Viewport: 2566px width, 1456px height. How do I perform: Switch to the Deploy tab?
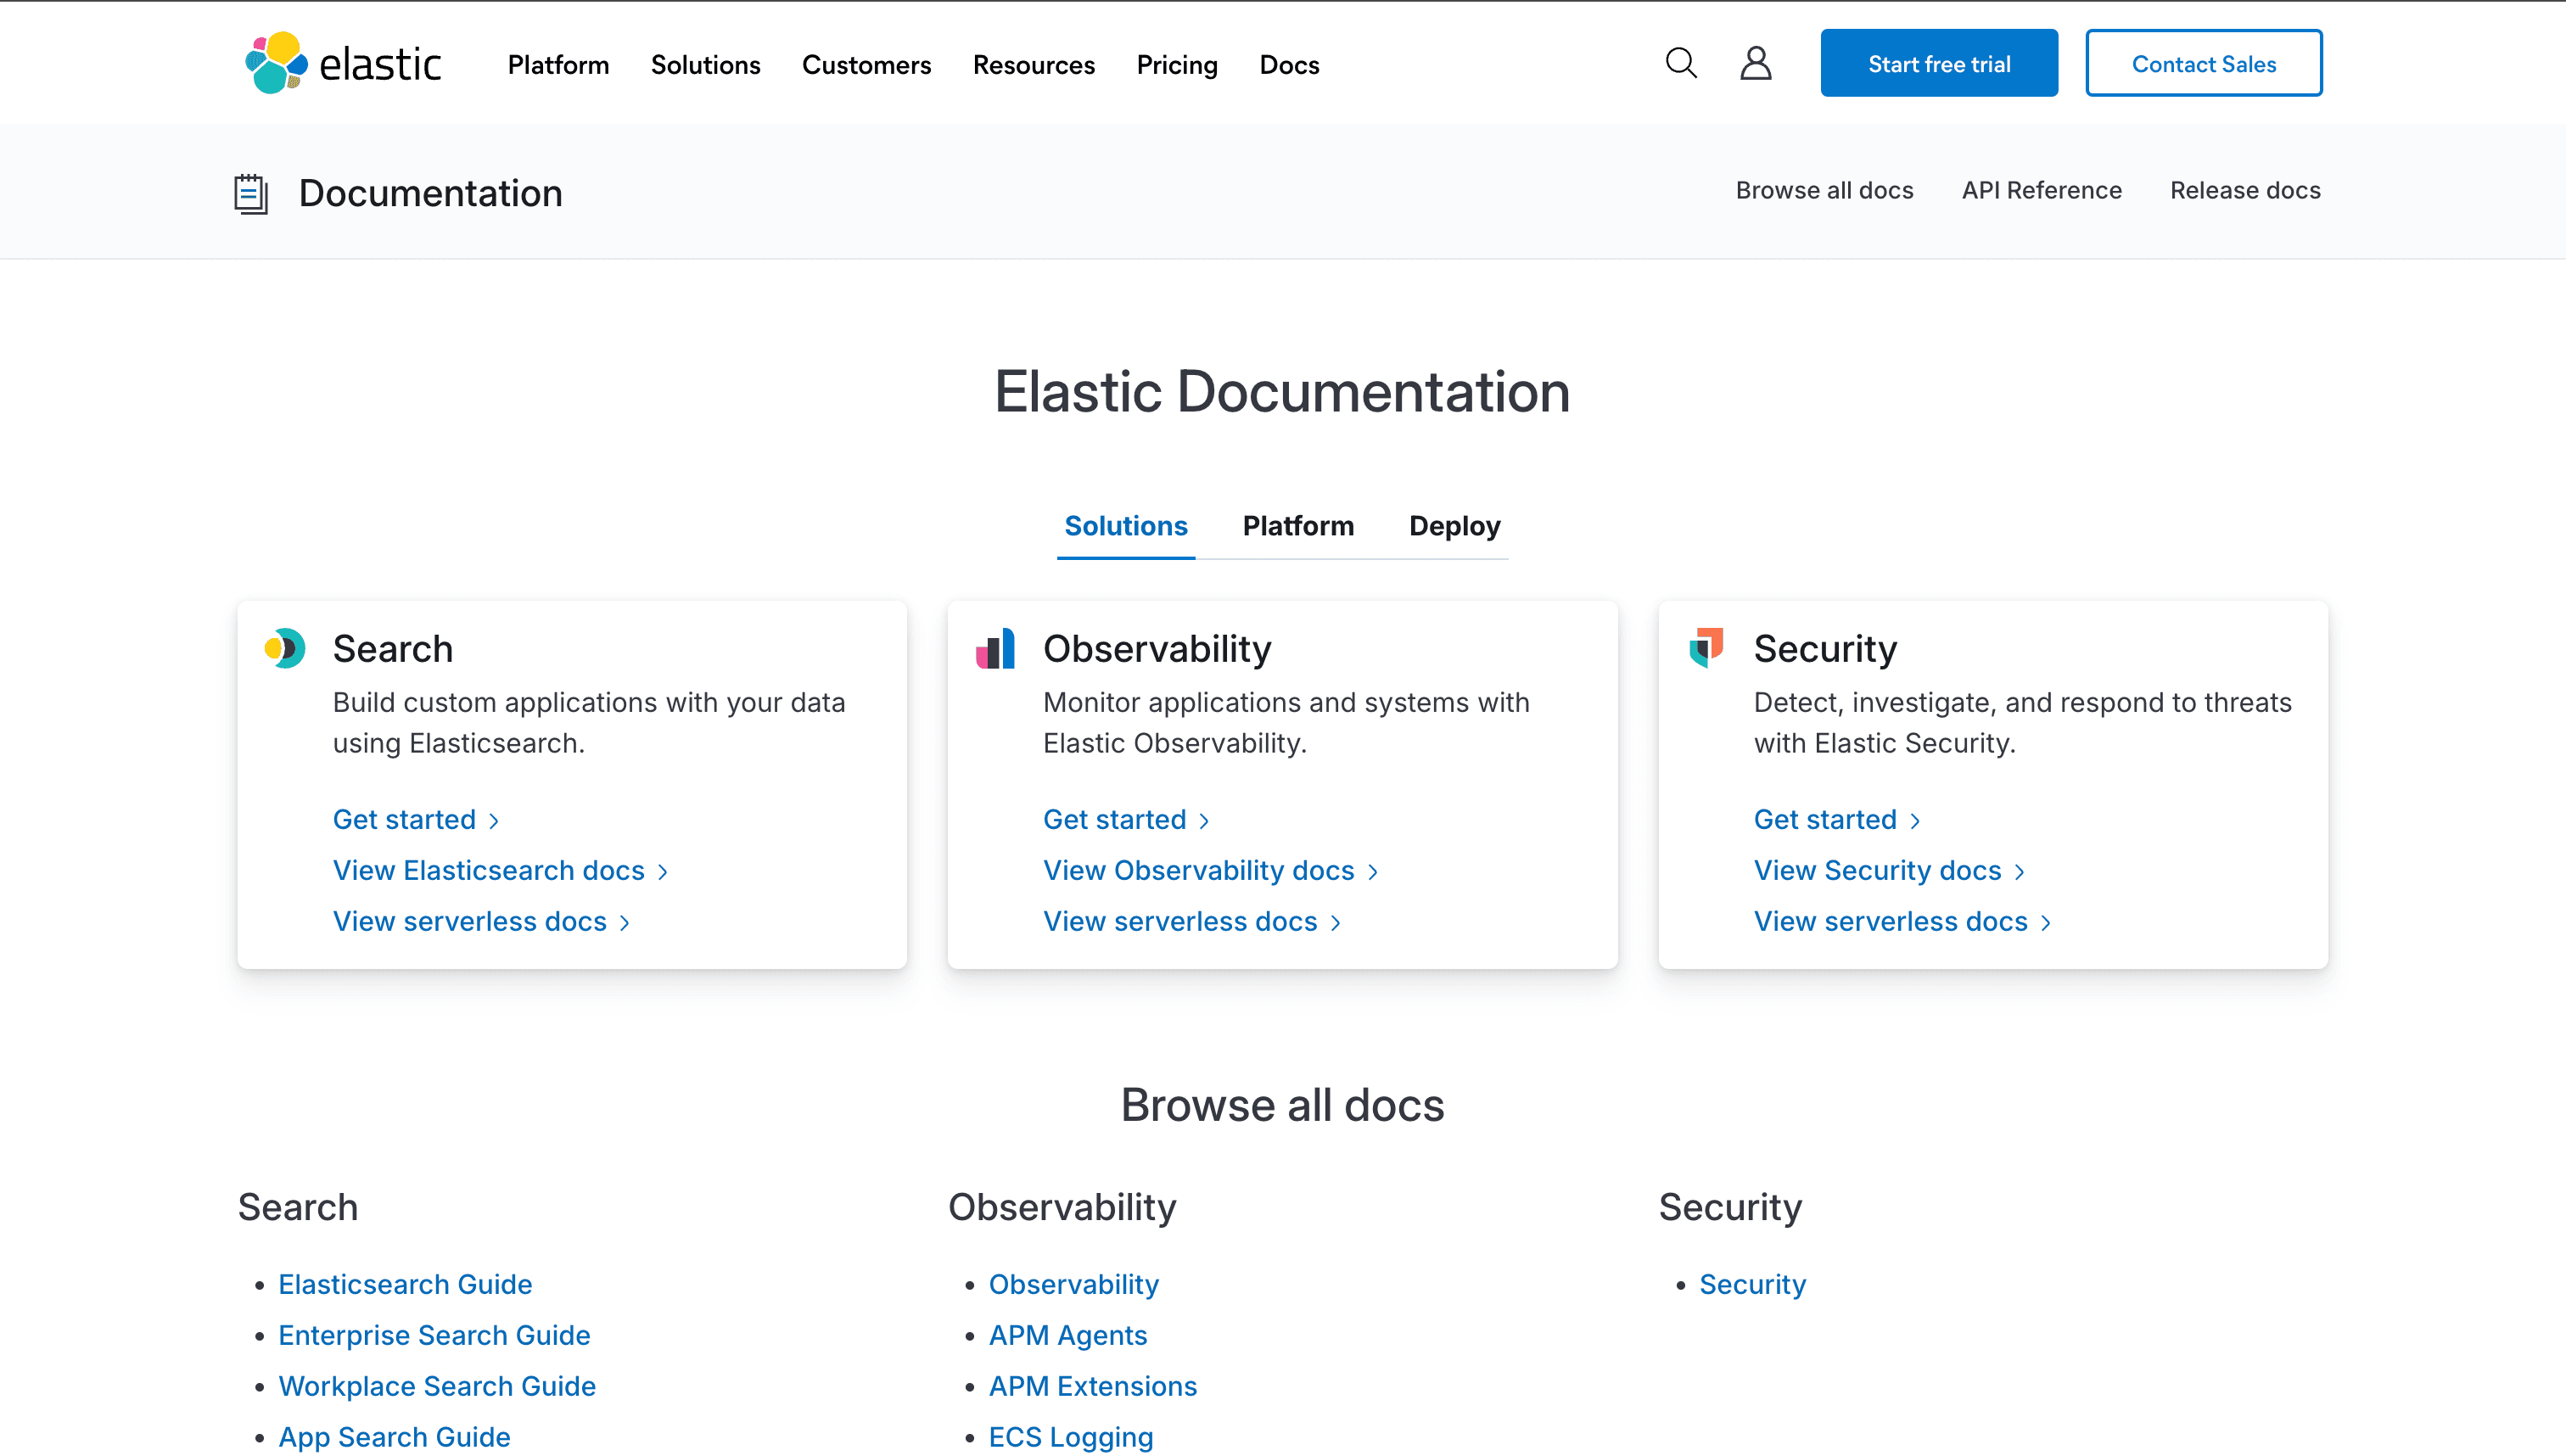[x=1454, y=526]
